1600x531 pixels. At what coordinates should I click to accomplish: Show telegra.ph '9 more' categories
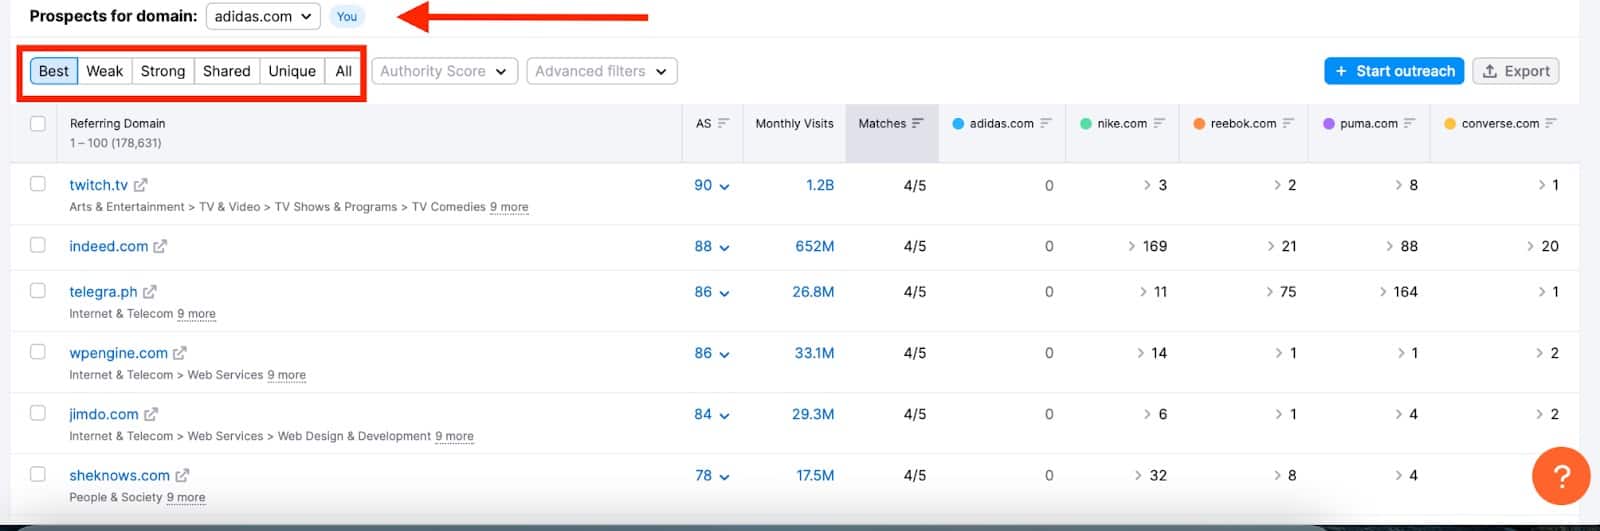point(196,314)
